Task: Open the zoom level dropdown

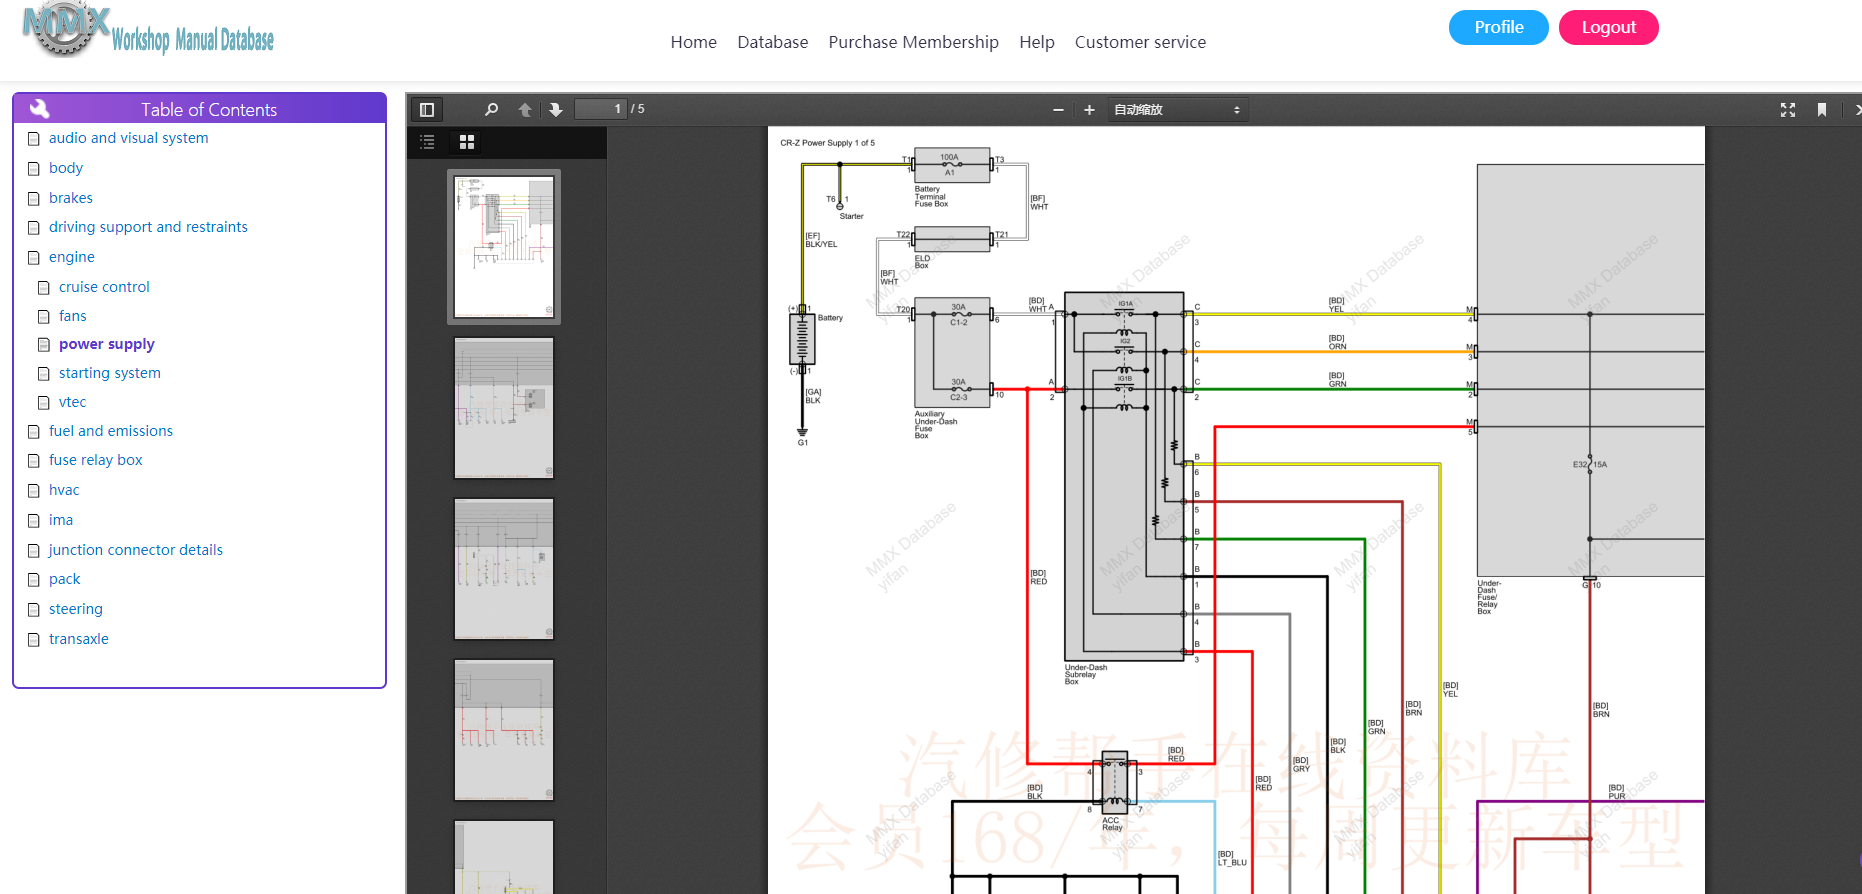Action: click(x=1177, y=110)
